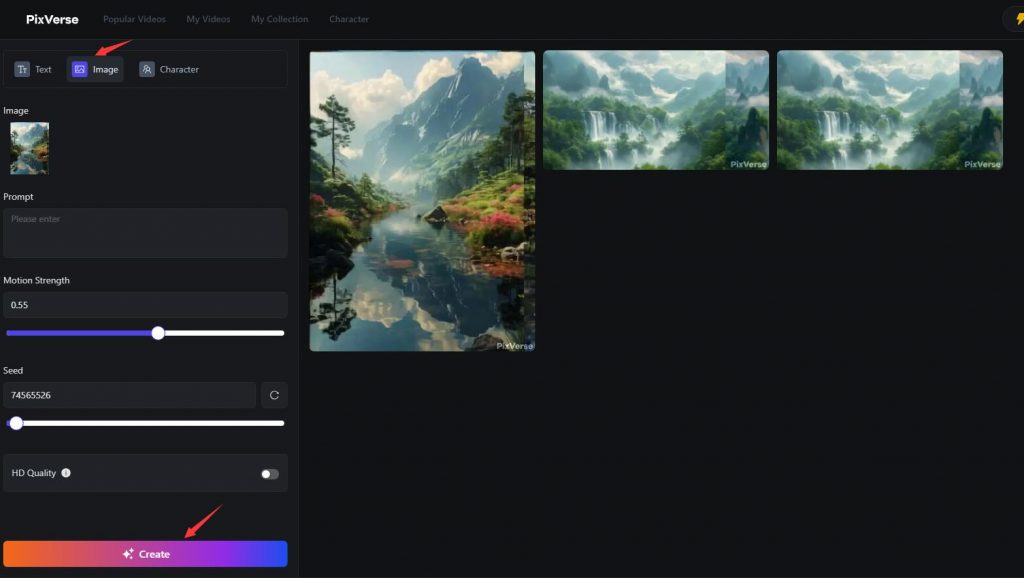
Task: Click the lightning bolt credits icon
Action: point(1016,19)
